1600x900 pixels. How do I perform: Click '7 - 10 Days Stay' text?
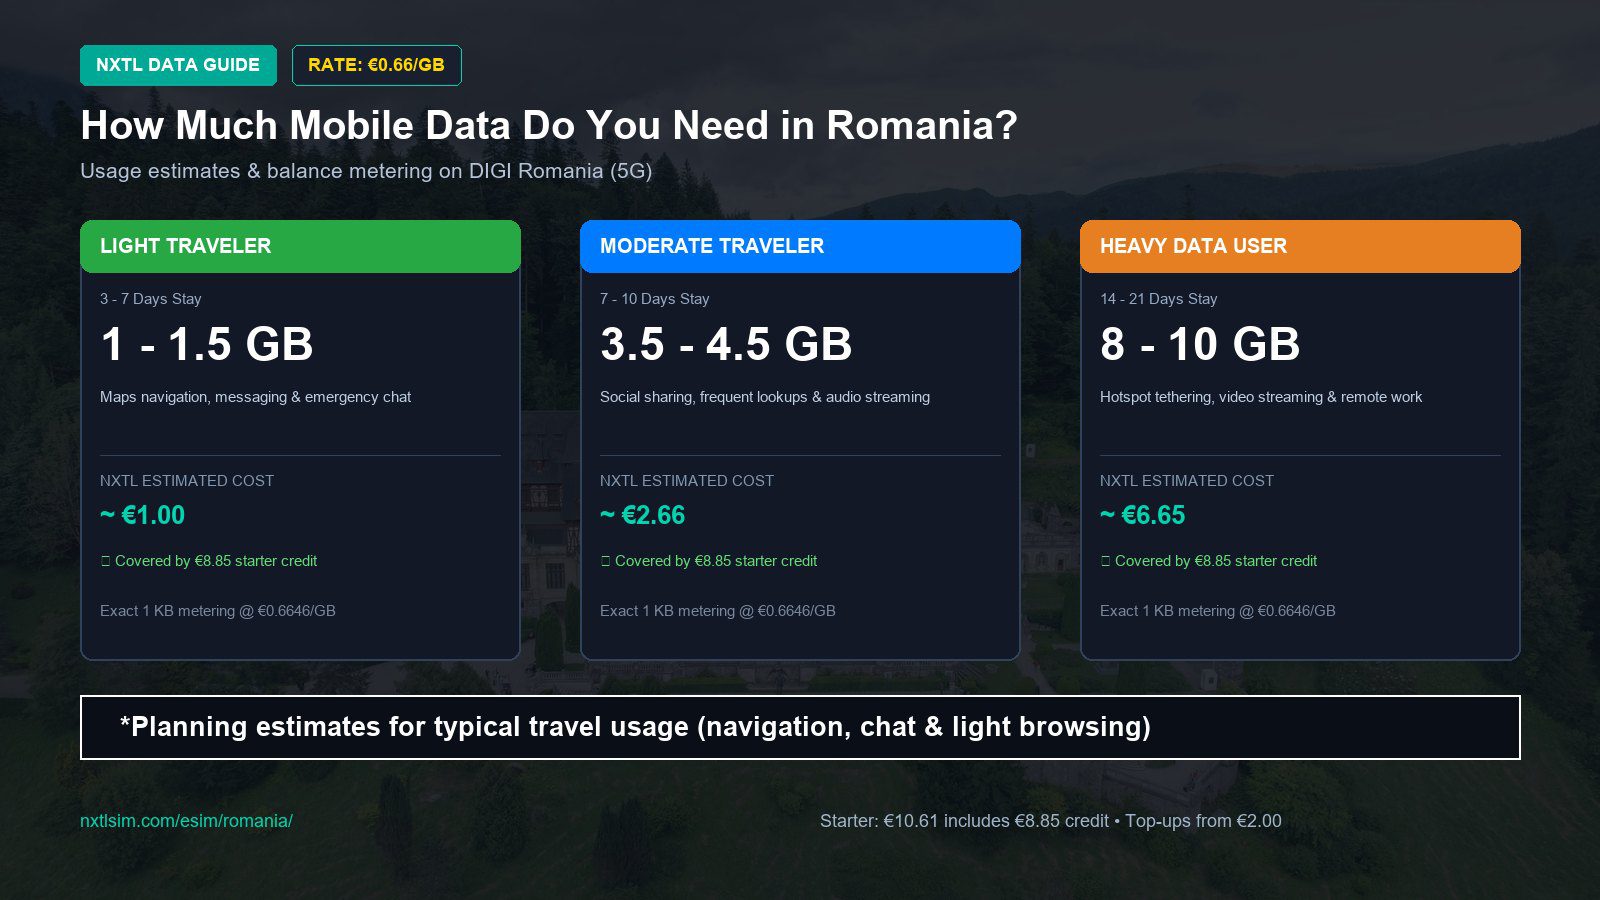coord(655,299)
